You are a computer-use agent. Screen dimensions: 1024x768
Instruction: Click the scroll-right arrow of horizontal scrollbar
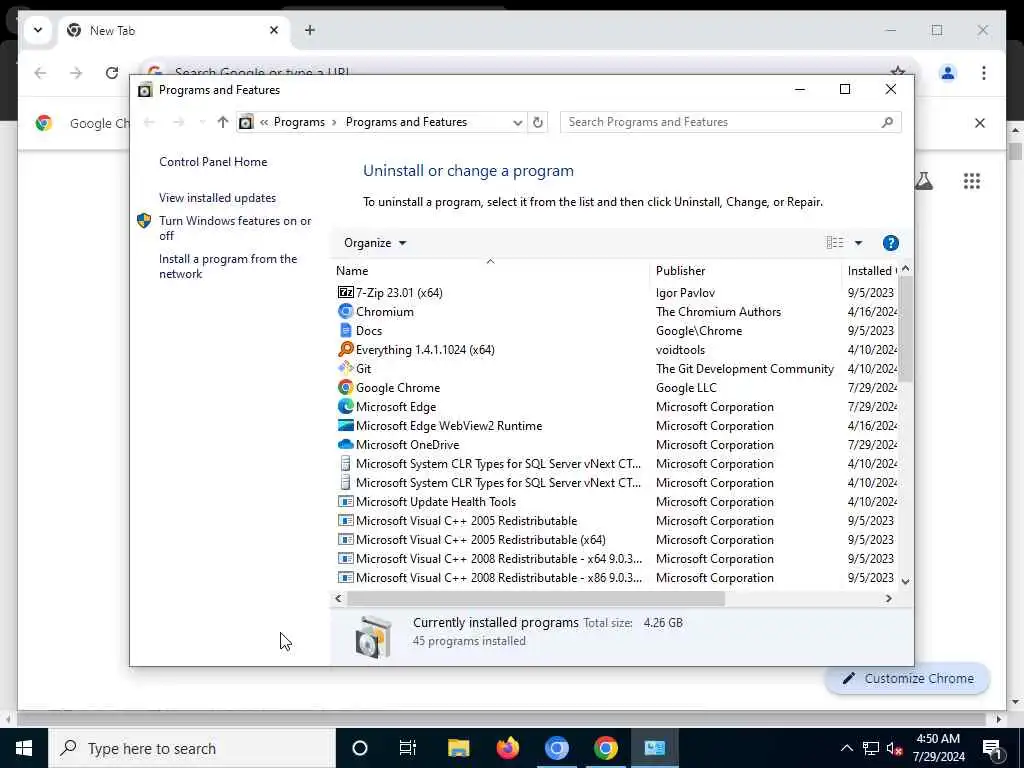pyautogui.click(x=889, y=598)
